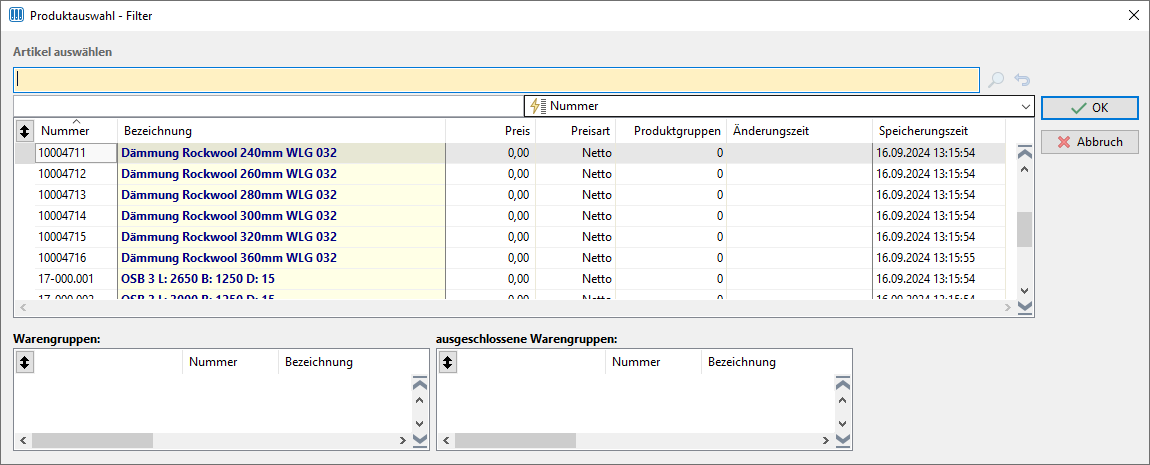Click left scroll arrow in ausgeschlossene Warengruppen list
The image size is (1150, 465).
tap(445, 440)
